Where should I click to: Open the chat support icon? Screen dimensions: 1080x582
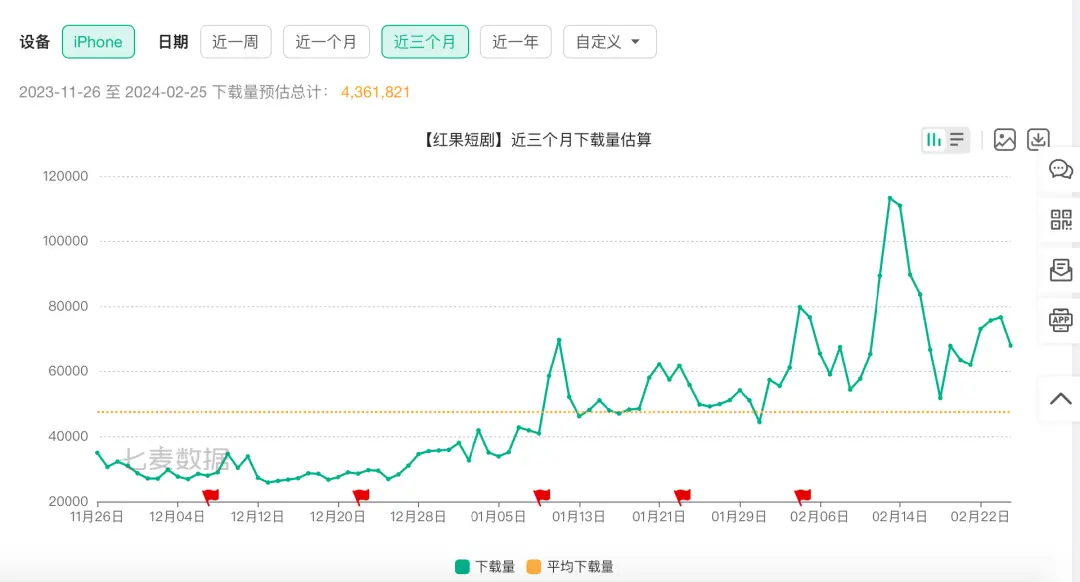1060,169
